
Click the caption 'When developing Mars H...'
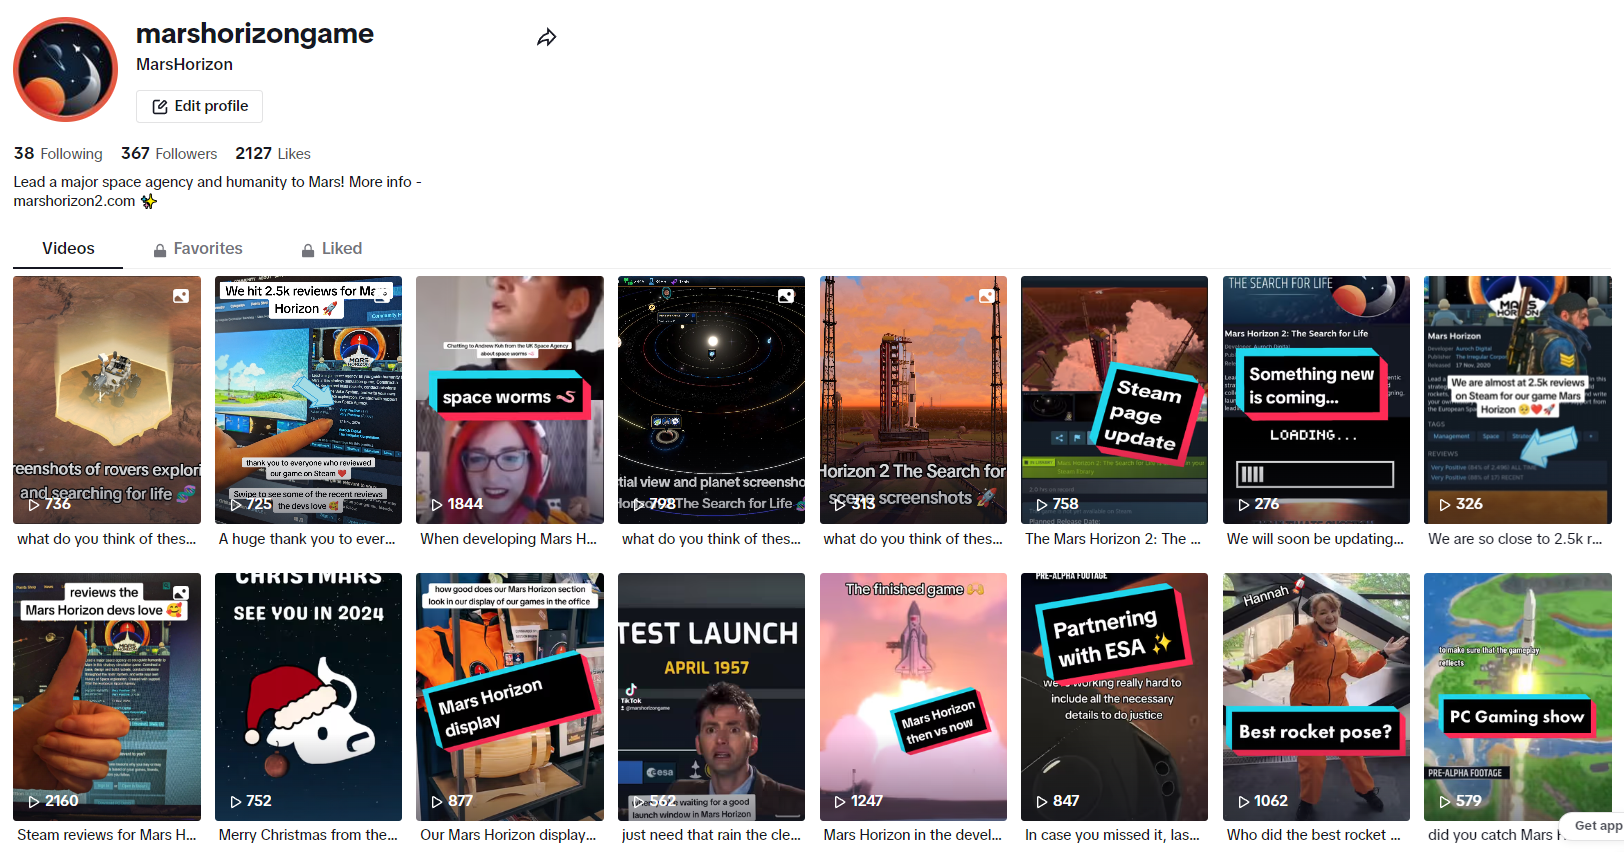pos(508,539)
